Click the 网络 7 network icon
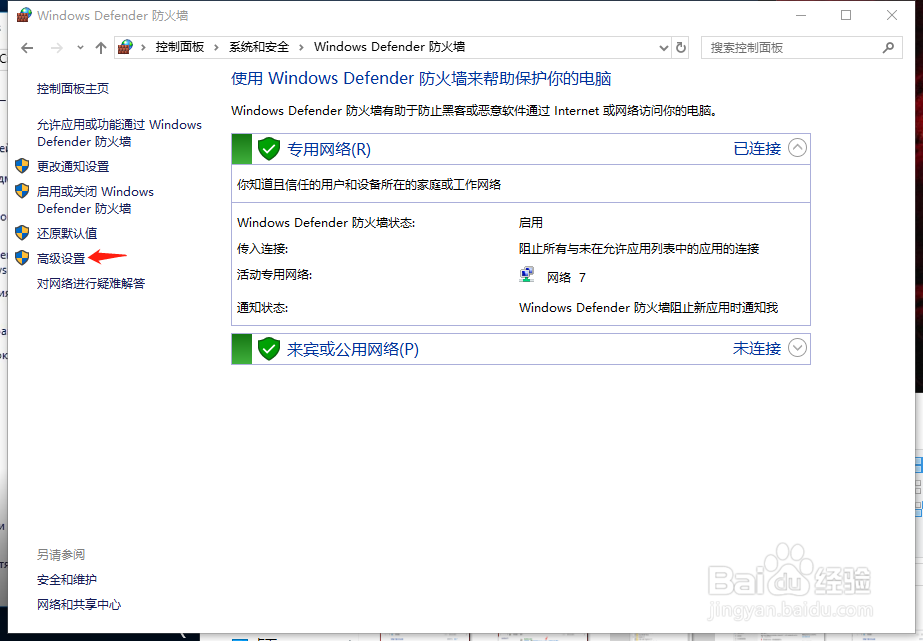Screen dimensions: 923x641 (x=527, y=275)
